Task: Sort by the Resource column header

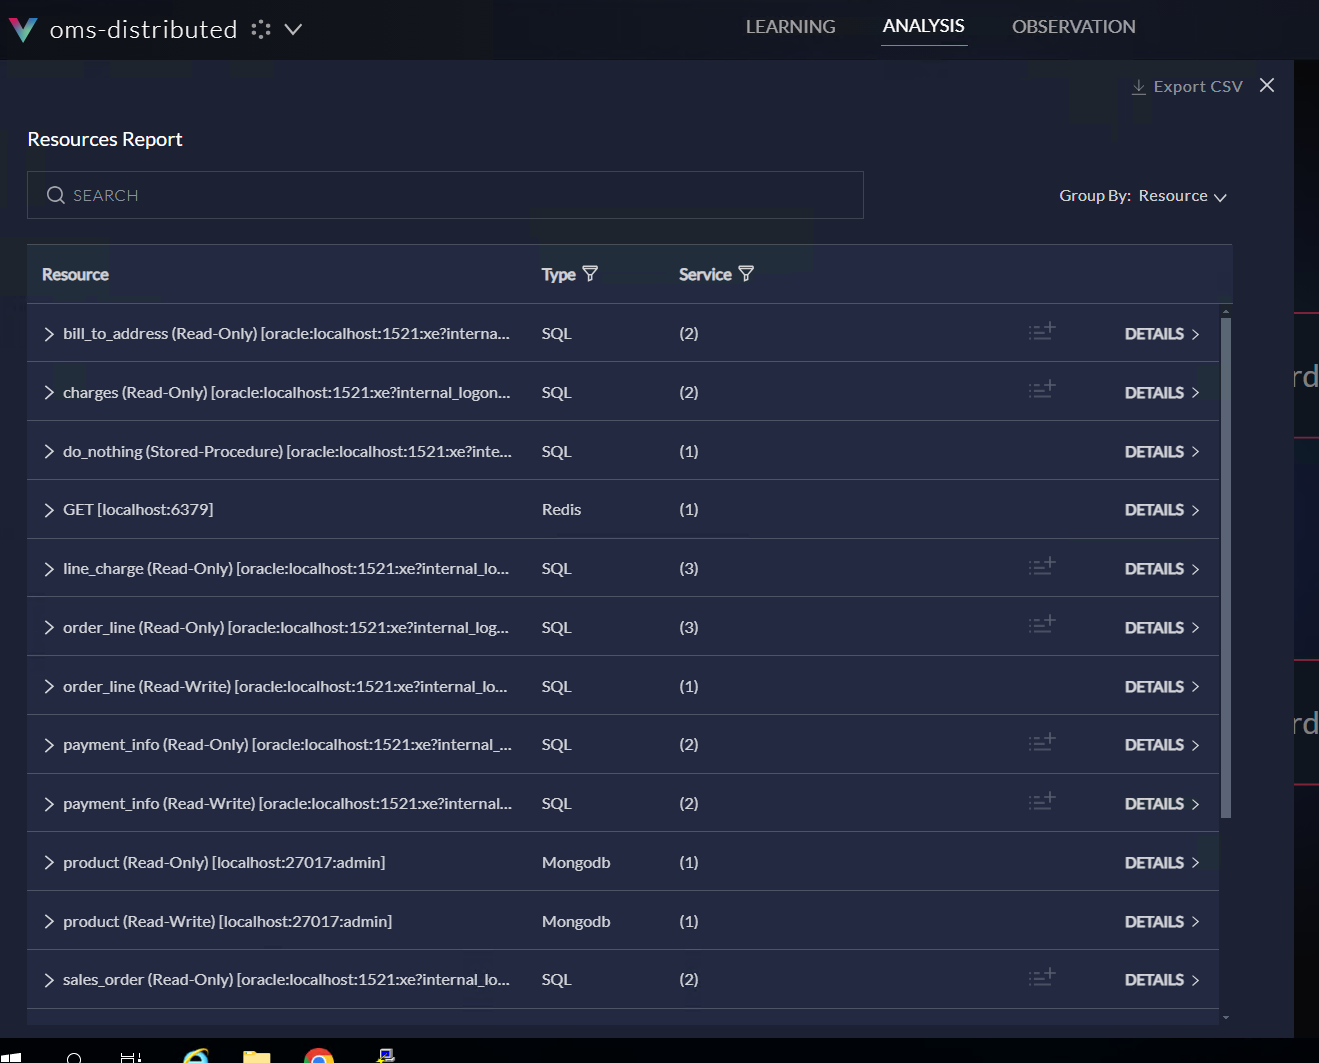Action: tap(75, 275)
